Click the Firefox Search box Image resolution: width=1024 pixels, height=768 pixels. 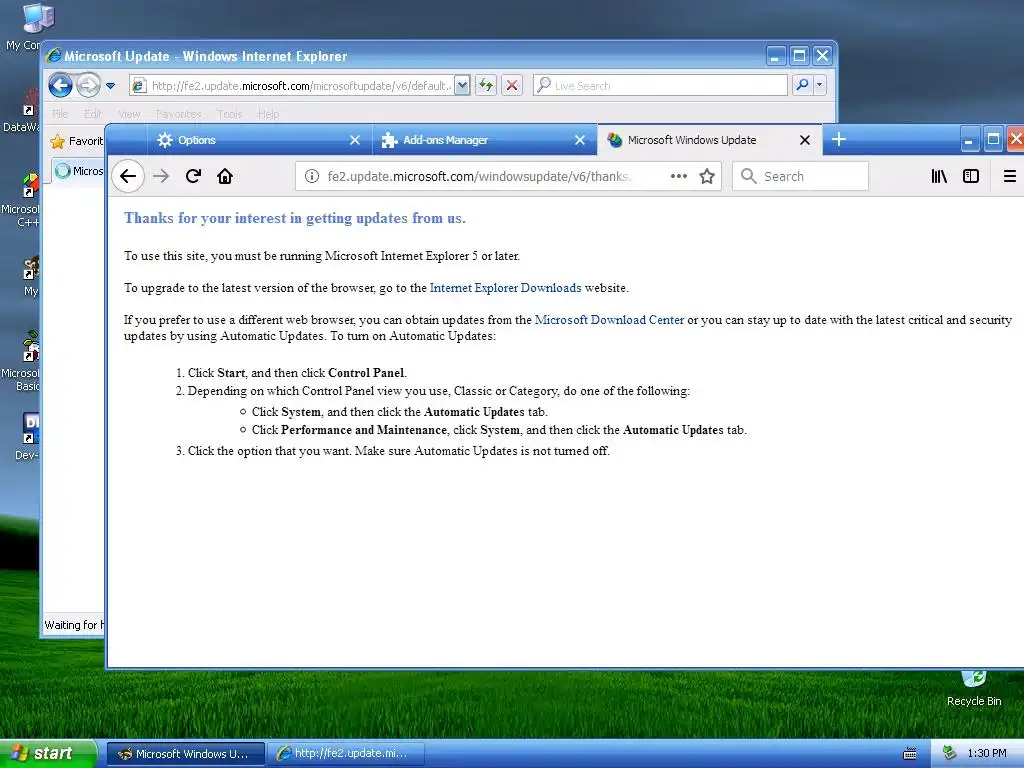coord(801,176)
